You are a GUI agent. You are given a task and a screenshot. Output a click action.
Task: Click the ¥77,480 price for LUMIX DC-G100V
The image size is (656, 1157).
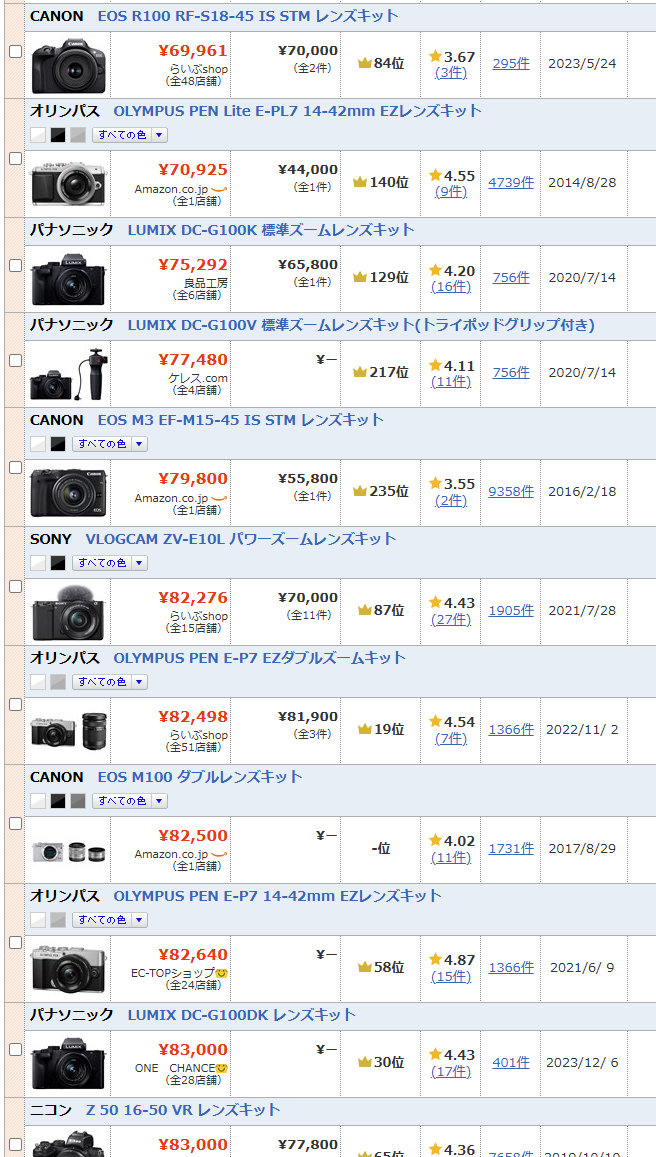[x=193, y=360]
